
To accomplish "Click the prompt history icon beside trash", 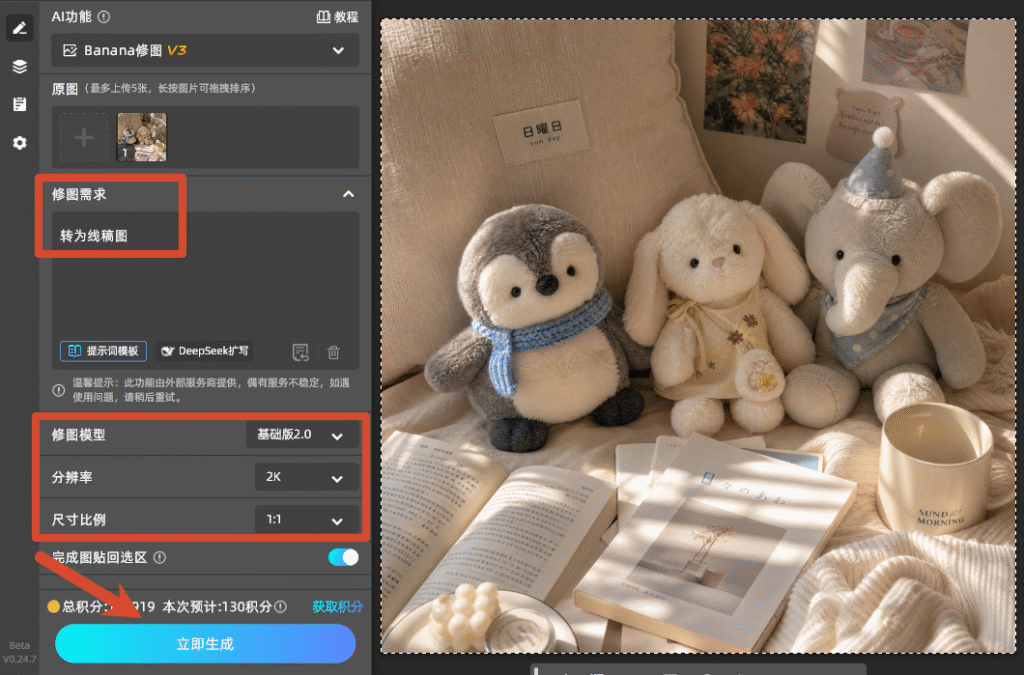I will (300, 353).
